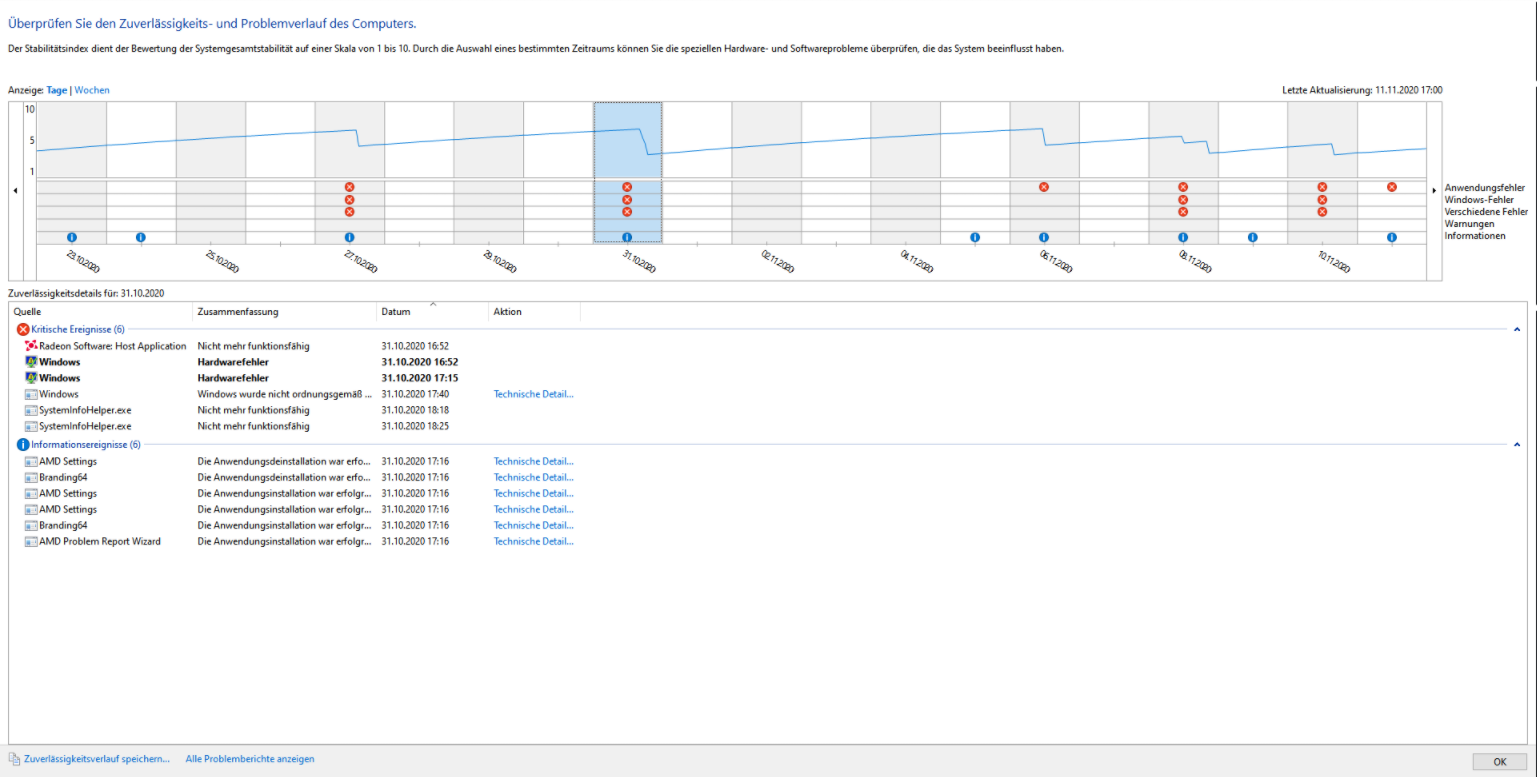Click the Windows icon of Hardwarefehler 17:15
The width and height of the screenshot is (1537, 777).
pyautogui.click(x=31, y=378)
